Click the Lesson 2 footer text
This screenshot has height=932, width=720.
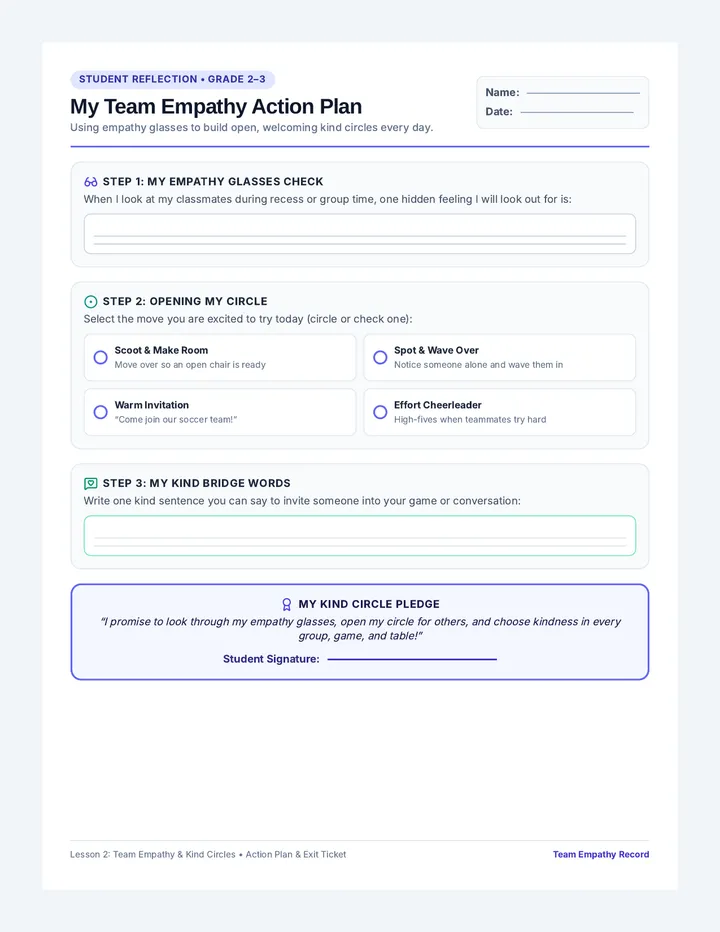(x=208, y=855)
